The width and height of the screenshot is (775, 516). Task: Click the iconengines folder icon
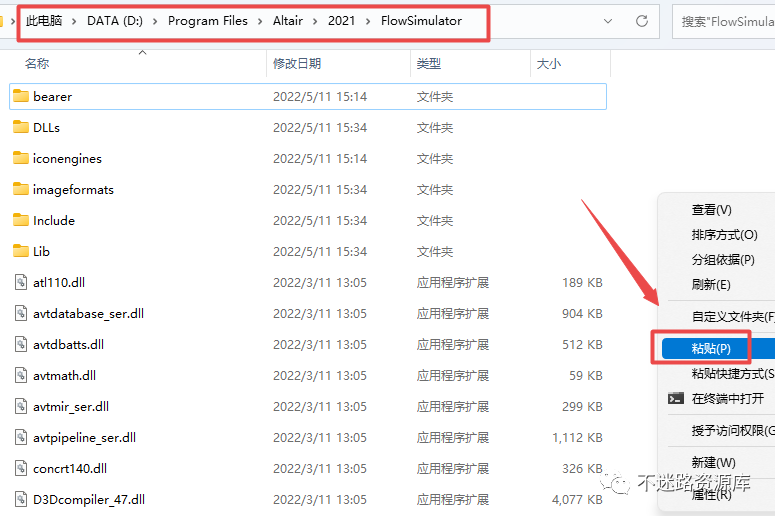pos(21,158)
